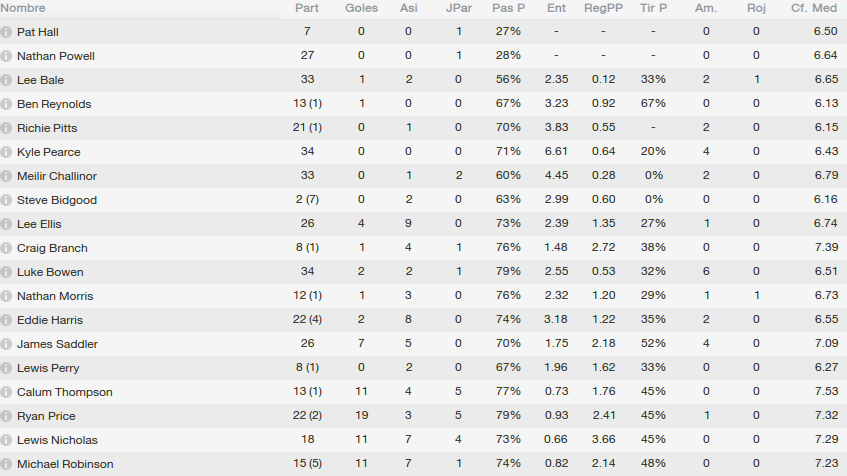
Task: Sort by the Part column header
Action: coord(307,8)
